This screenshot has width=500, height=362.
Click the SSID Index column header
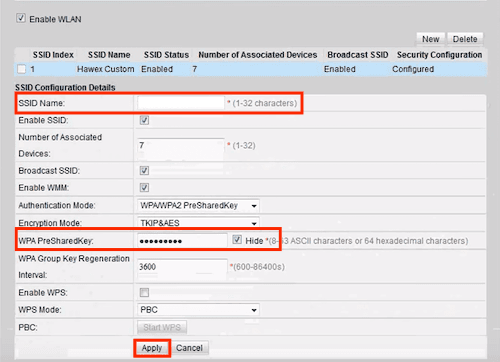(53, 55)
